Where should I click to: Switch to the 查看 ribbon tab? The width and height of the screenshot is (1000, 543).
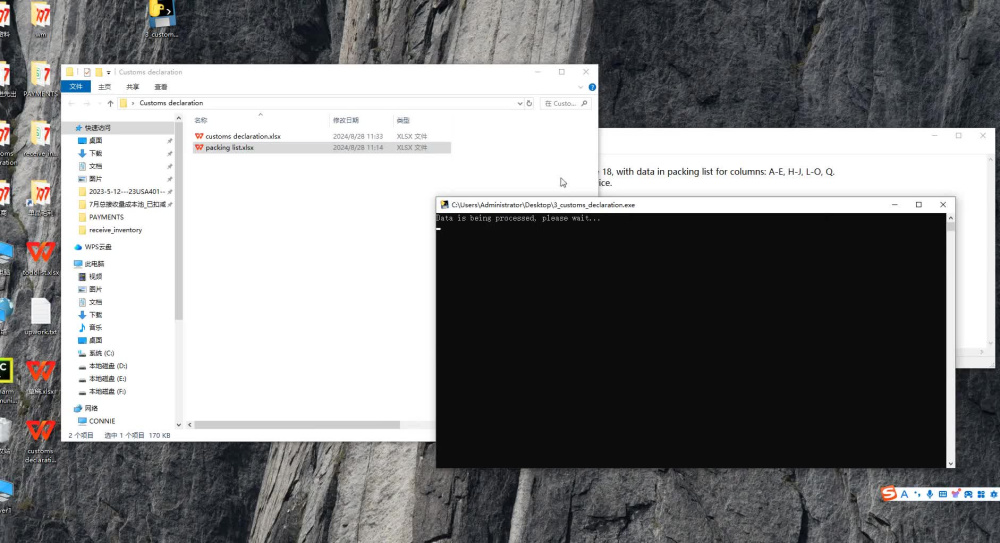(x=161, y=87)
